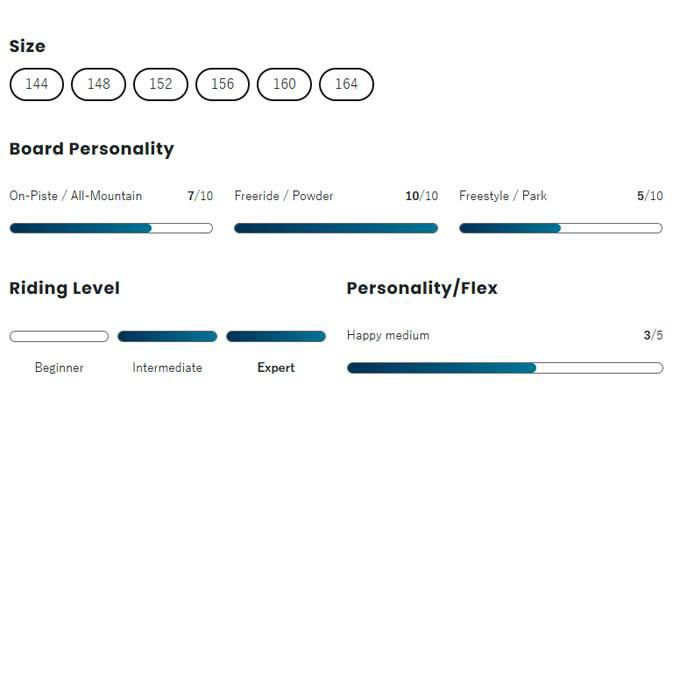Image resolution: width=680 pixels, height=680 pixels.
Task: Click the On-Piste / All-Mountain label
Action: point(76,196)
